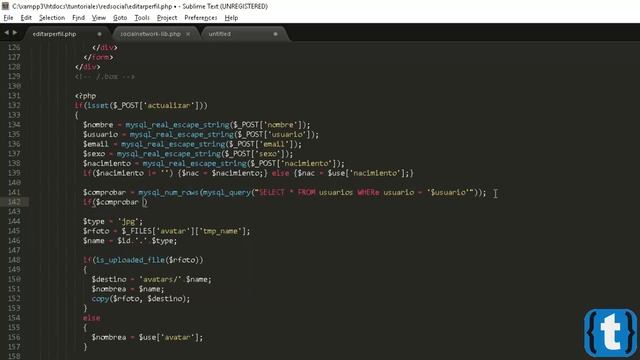Click the Sublime Text icon in title bar

coord(5,6)
